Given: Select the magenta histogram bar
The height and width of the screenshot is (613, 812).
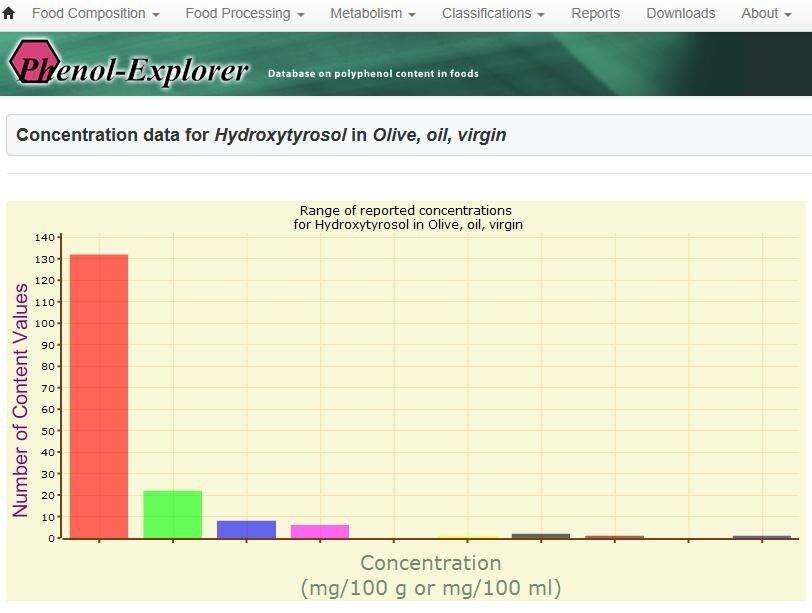Looking at the screenshot, I should [x=320, y=531].
